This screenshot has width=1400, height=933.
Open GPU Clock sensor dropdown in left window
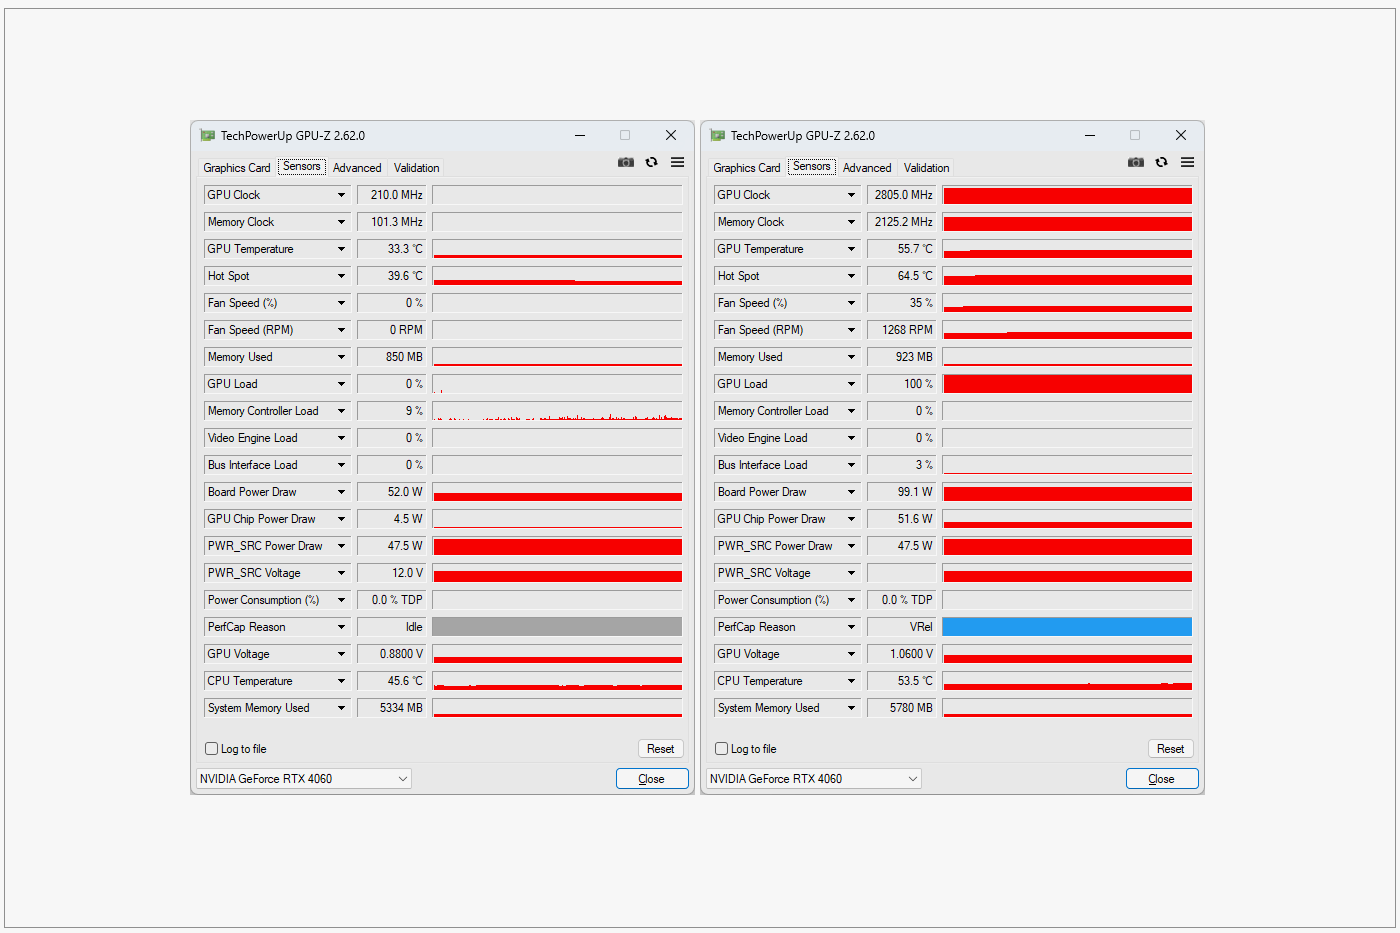341,195
